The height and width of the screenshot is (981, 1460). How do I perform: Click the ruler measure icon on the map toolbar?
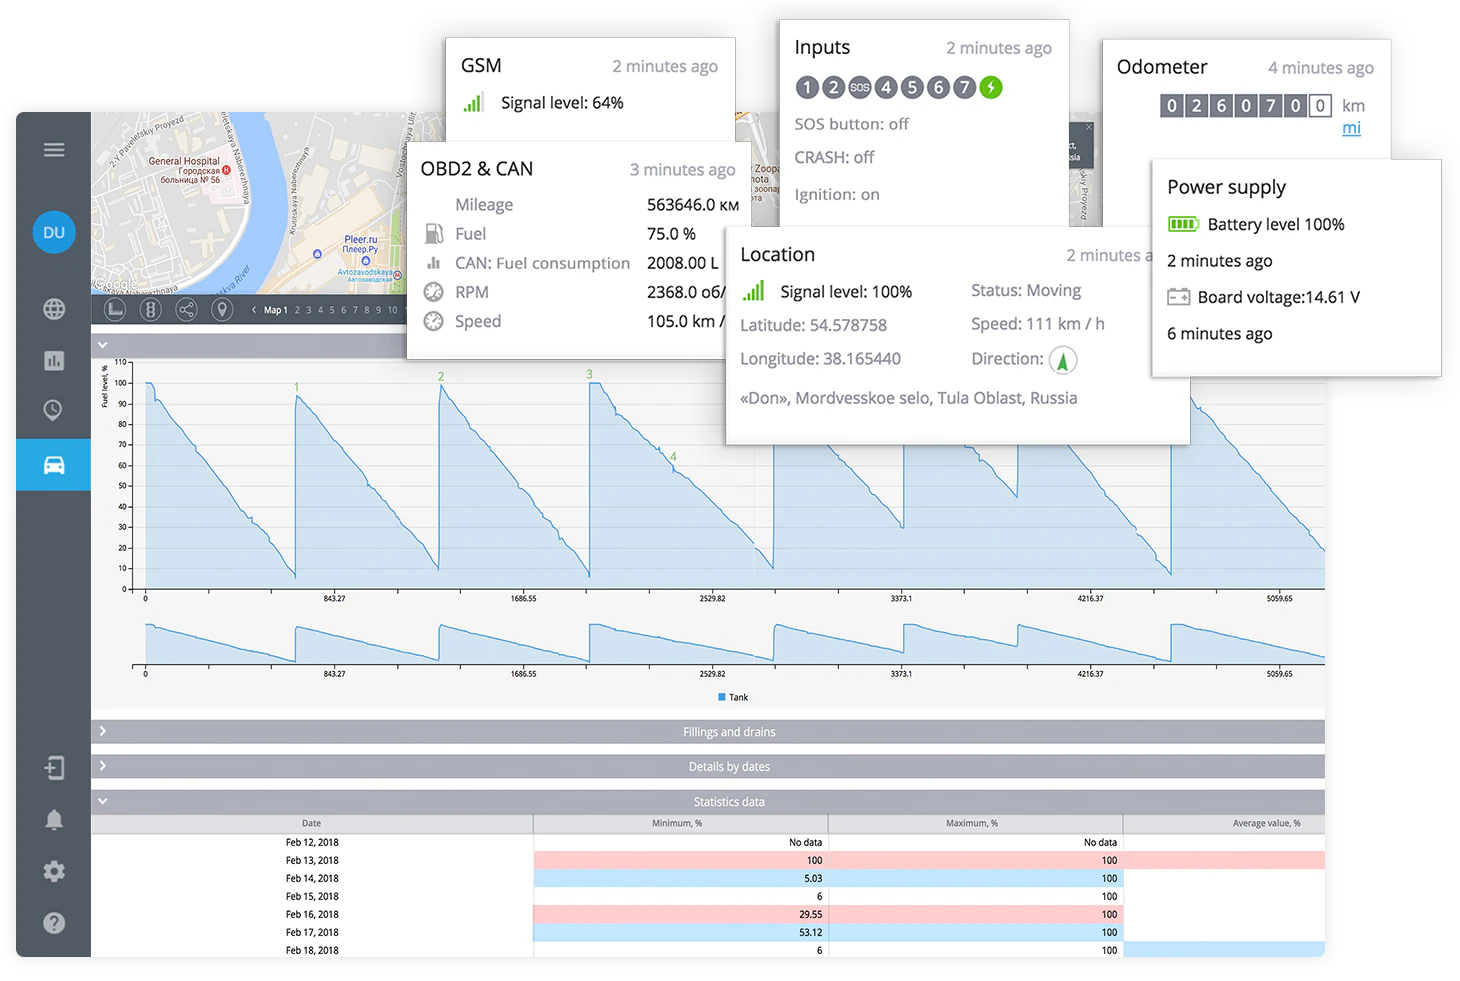tap(117, 309)
